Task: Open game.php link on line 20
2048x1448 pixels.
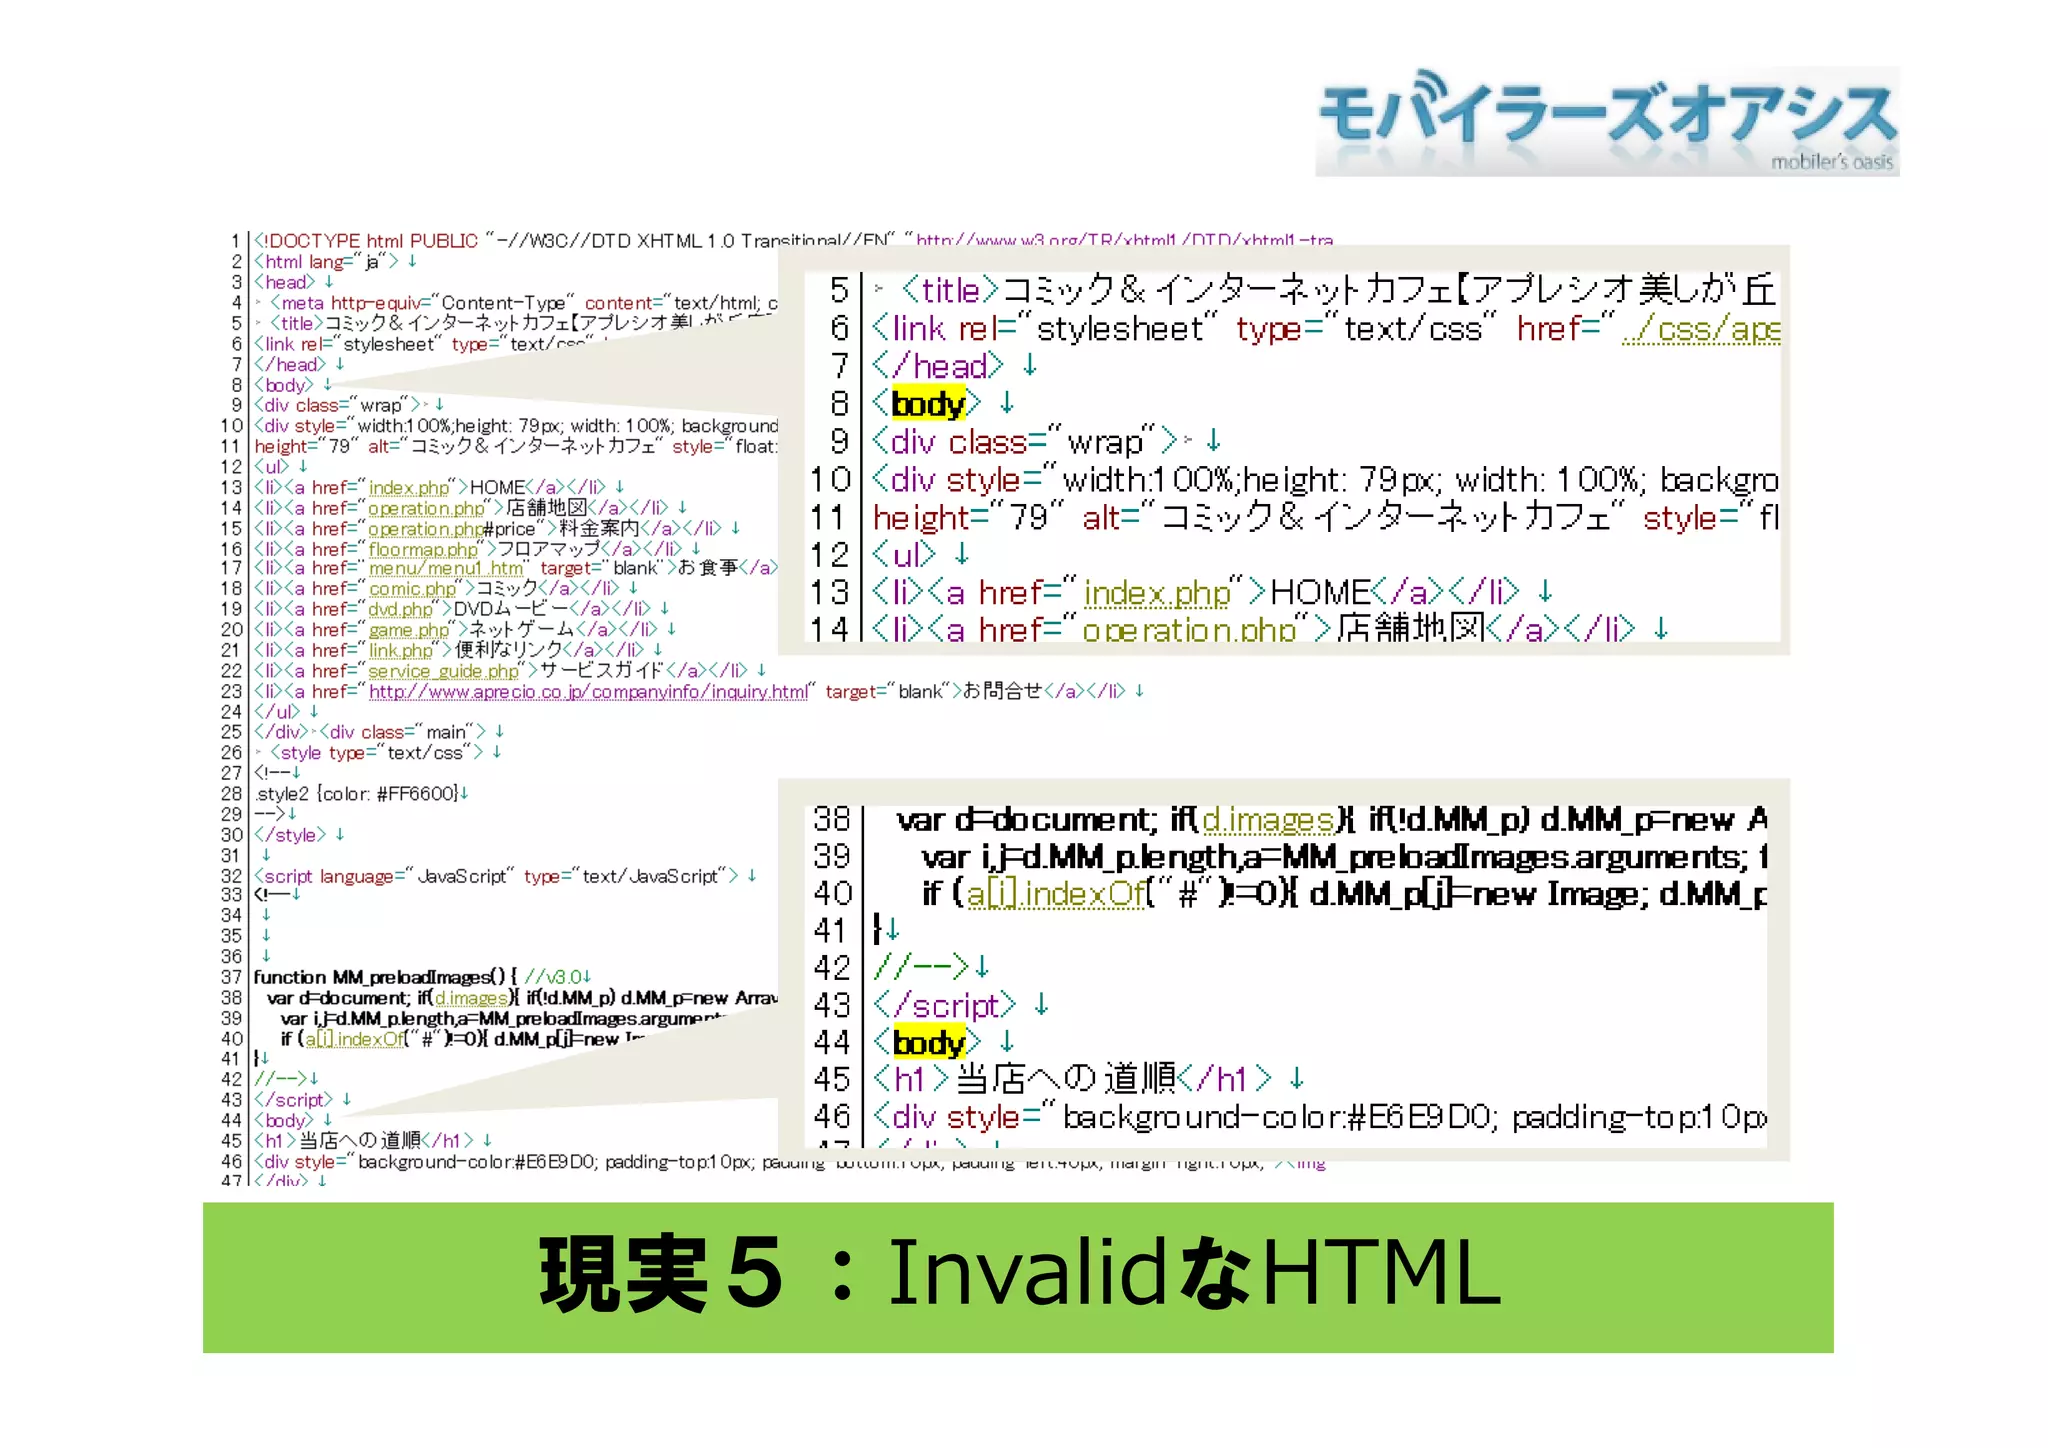Action: pos(409,630)
